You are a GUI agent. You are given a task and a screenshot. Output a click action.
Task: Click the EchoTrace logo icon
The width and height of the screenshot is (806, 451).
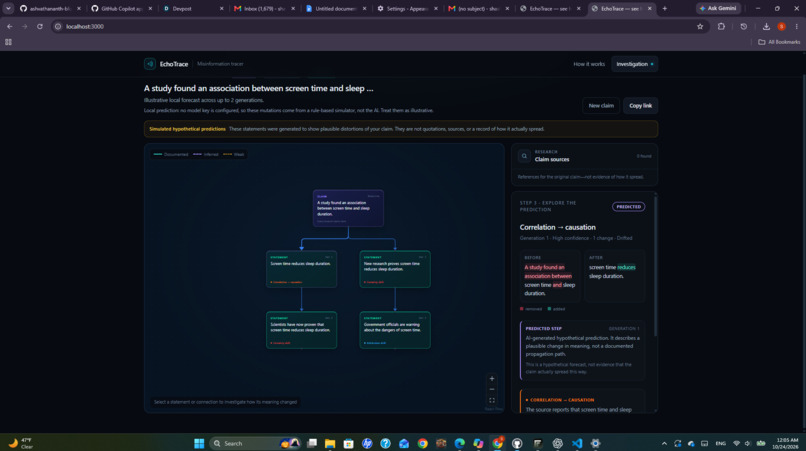(x=150, y=64)
